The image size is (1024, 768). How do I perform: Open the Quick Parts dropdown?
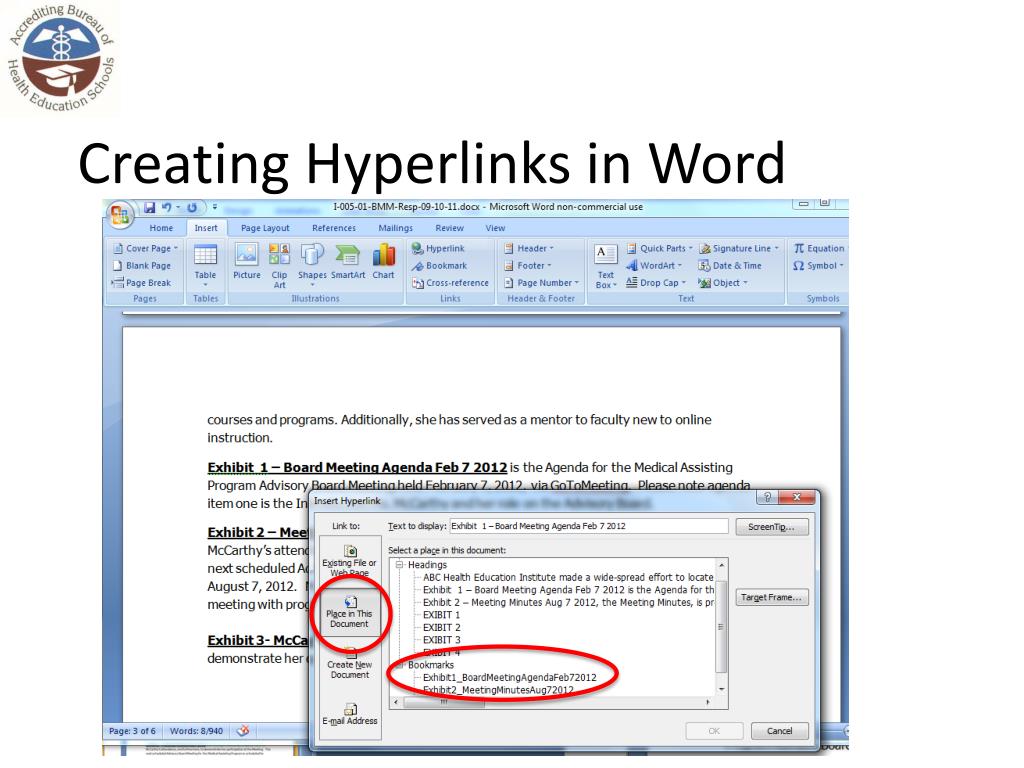[660, 248]
